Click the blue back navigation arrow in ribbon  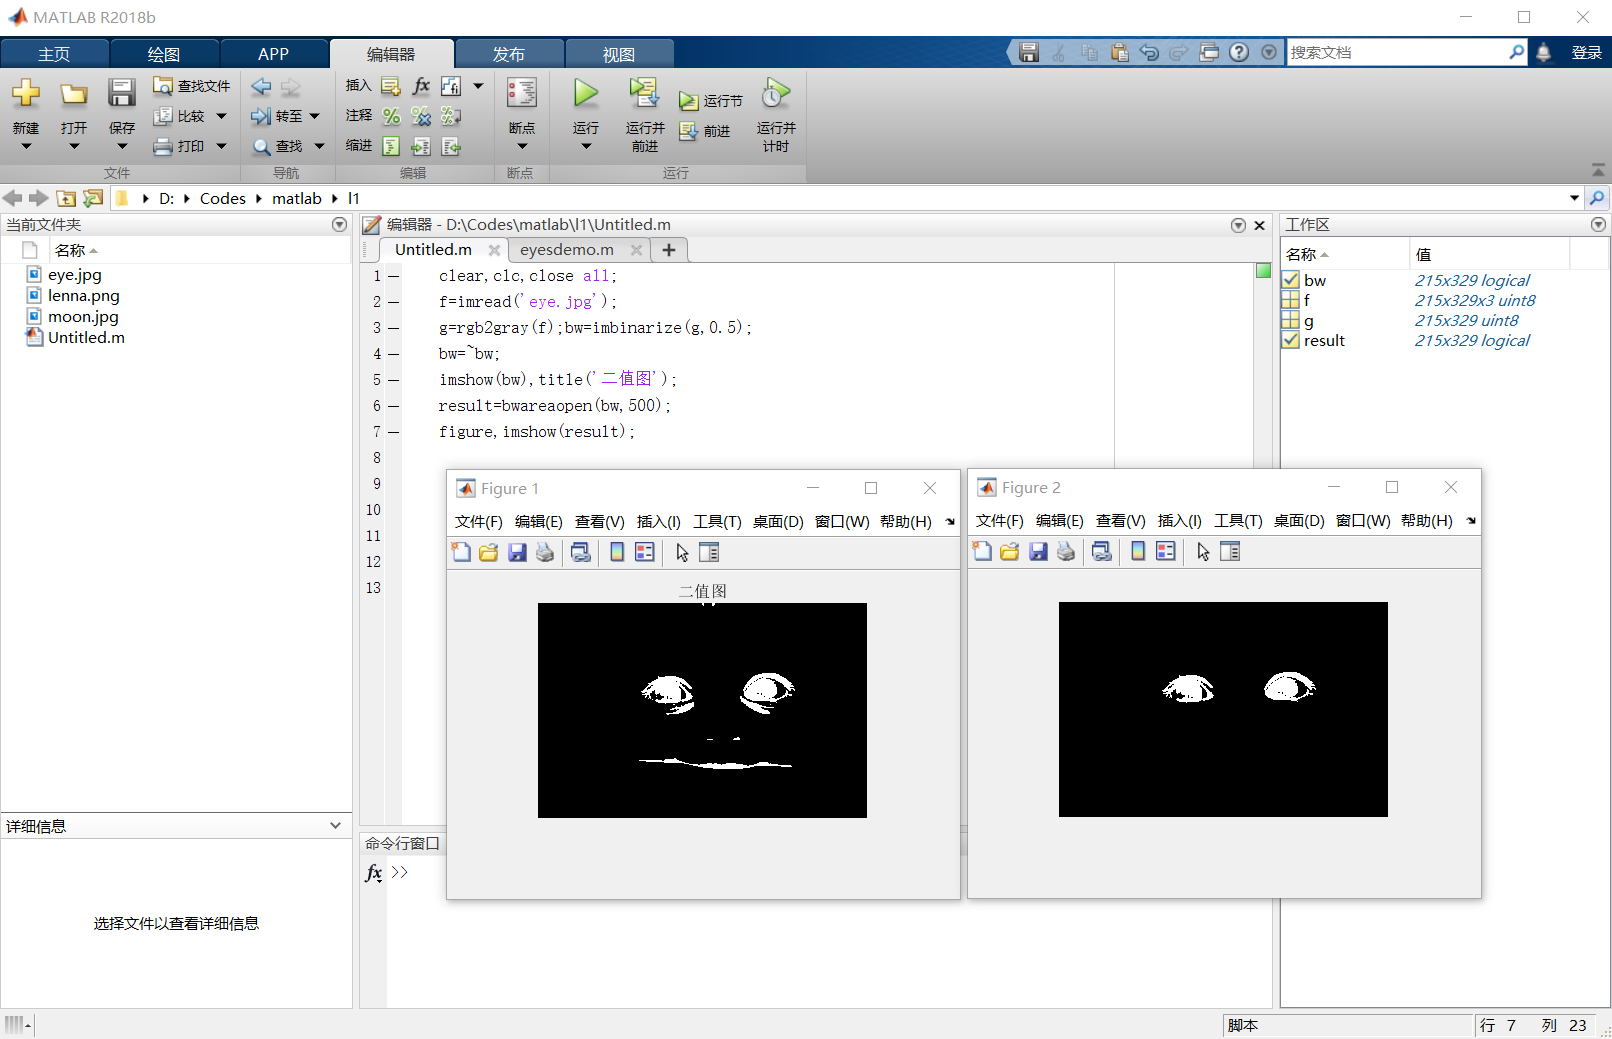coord(261,86)
